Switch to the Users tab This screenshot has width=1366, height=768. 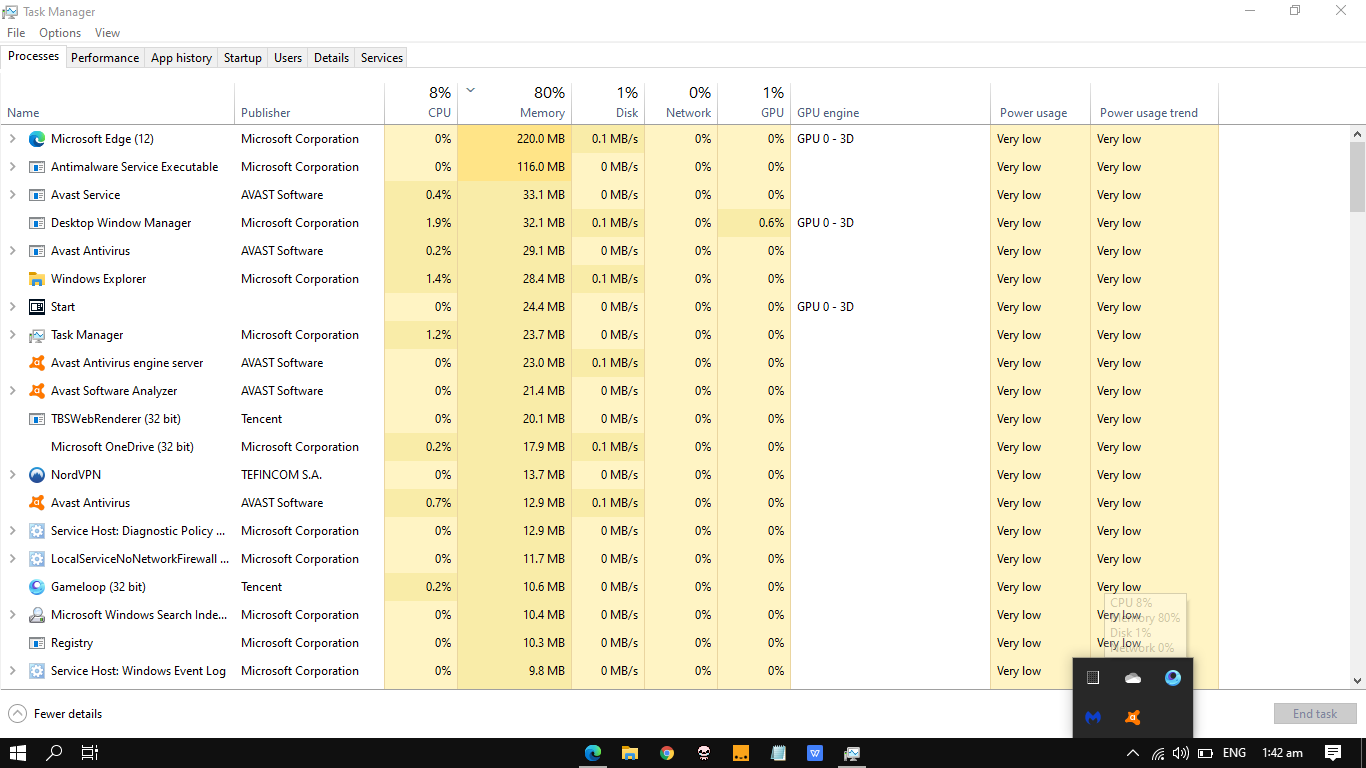288,58
